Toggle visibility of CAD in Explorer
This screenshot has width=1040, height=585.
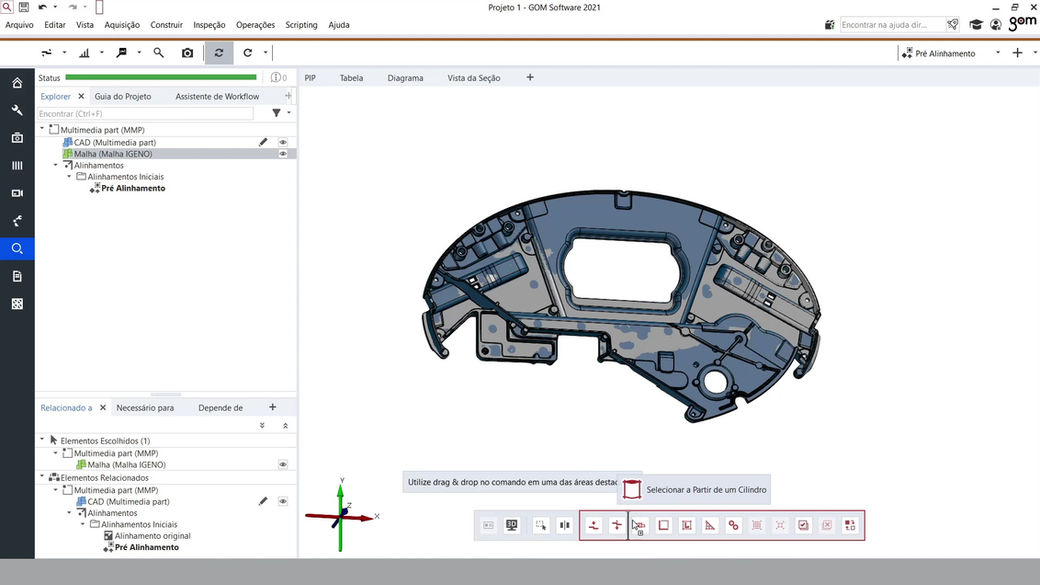point(283,142)
